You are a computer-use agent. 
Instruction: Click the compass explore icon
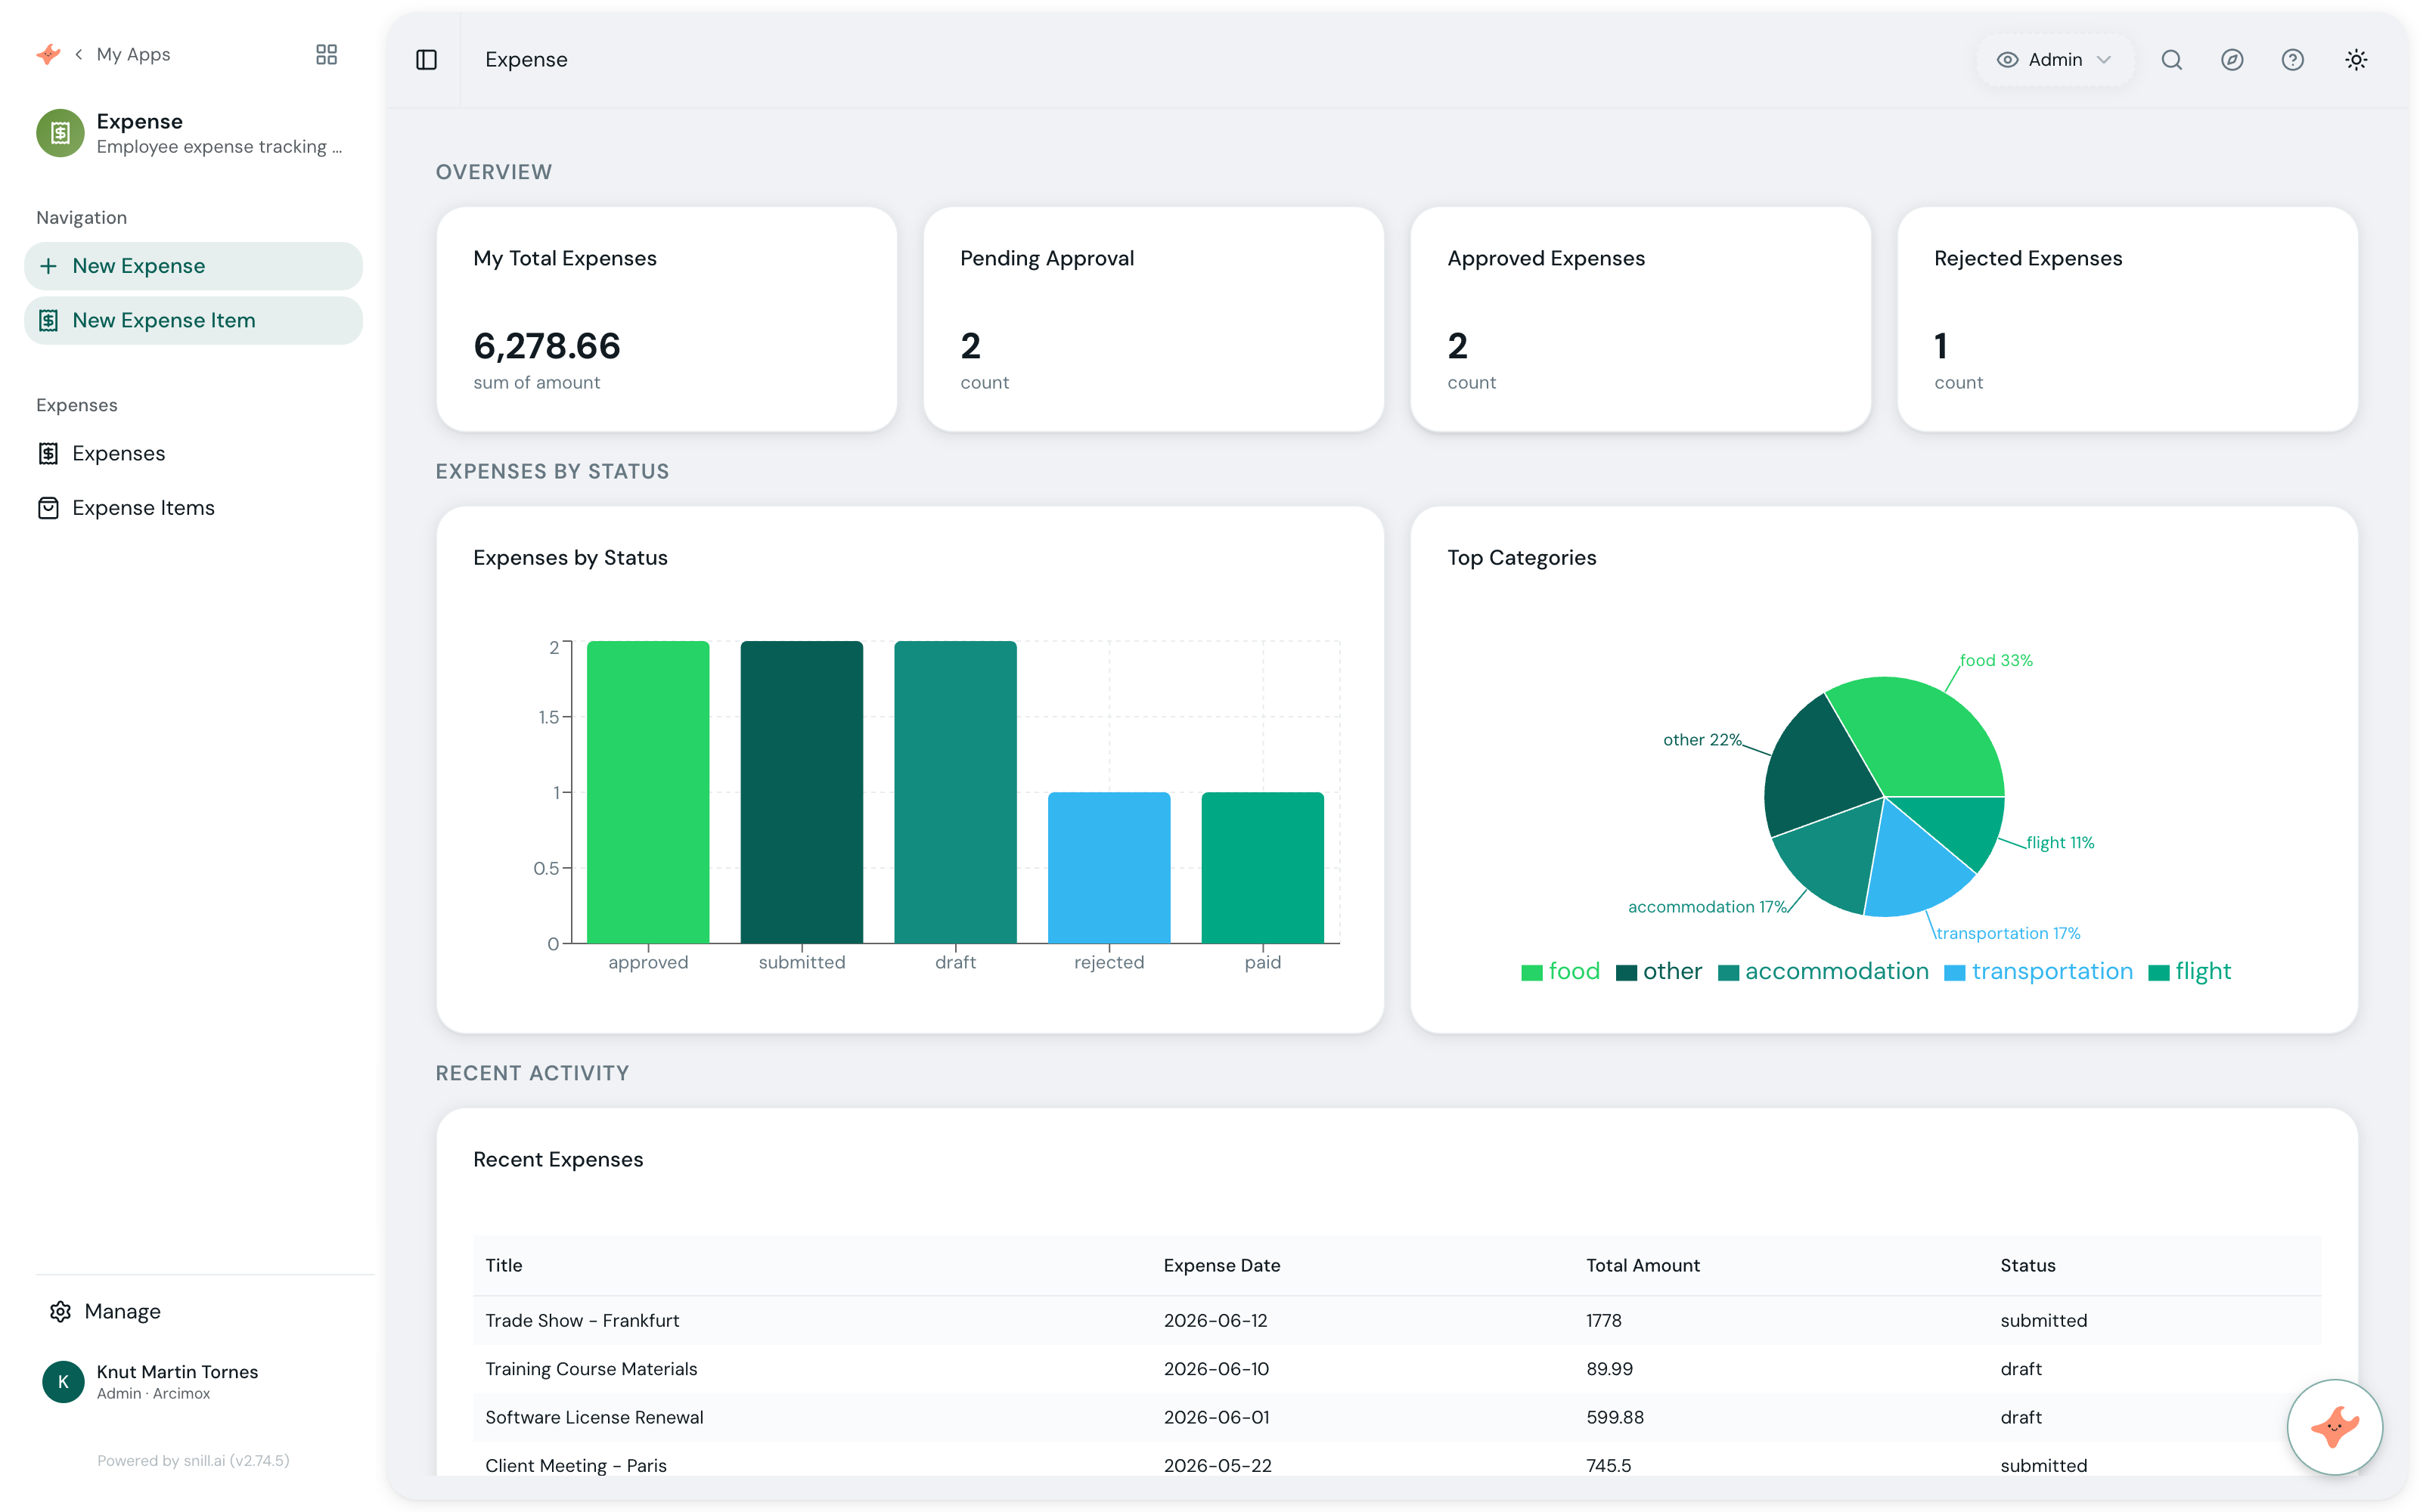(x=2232, y=60)
